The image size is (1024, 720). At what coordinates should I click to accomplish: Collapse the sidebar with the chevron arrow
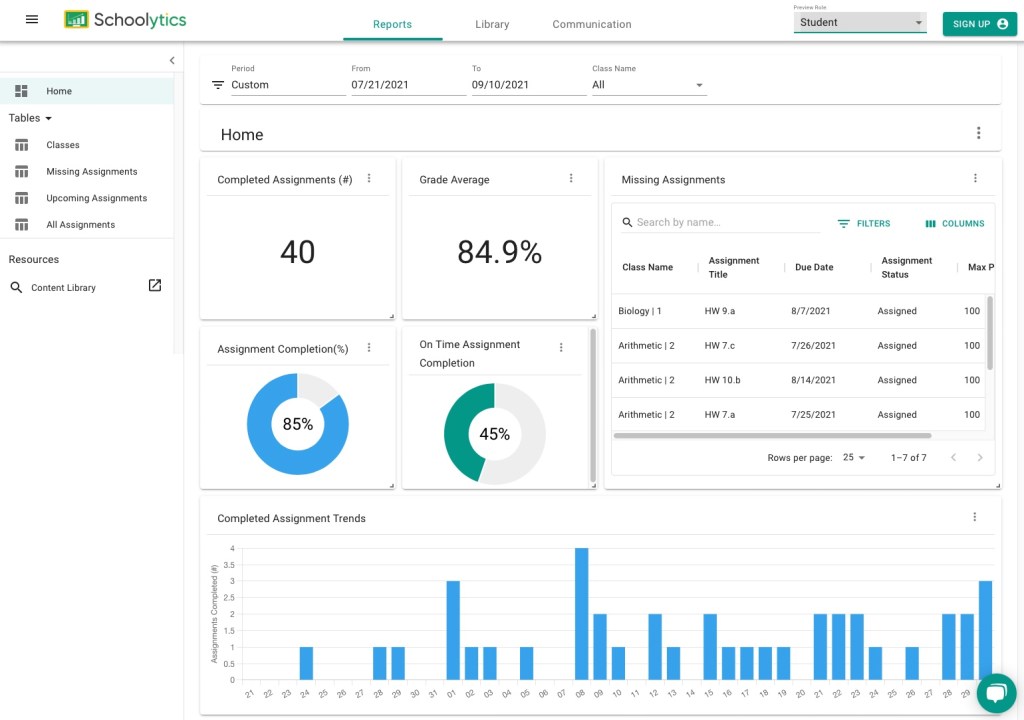click(172, 60)
